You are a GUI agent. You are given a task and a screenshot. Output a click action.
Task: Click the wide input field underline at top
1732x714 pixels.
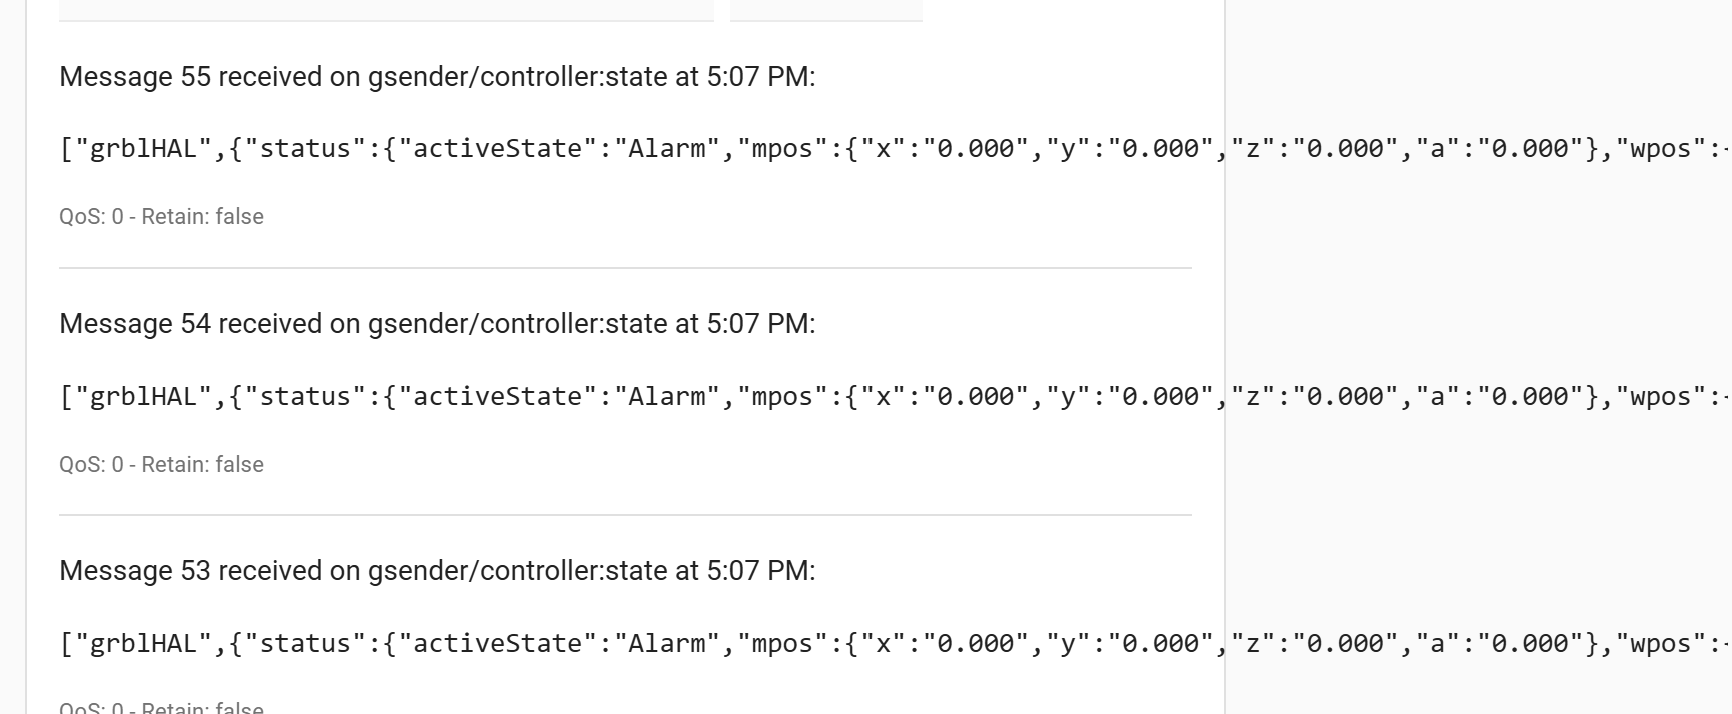pyautogui.click(x=386, y=20)
